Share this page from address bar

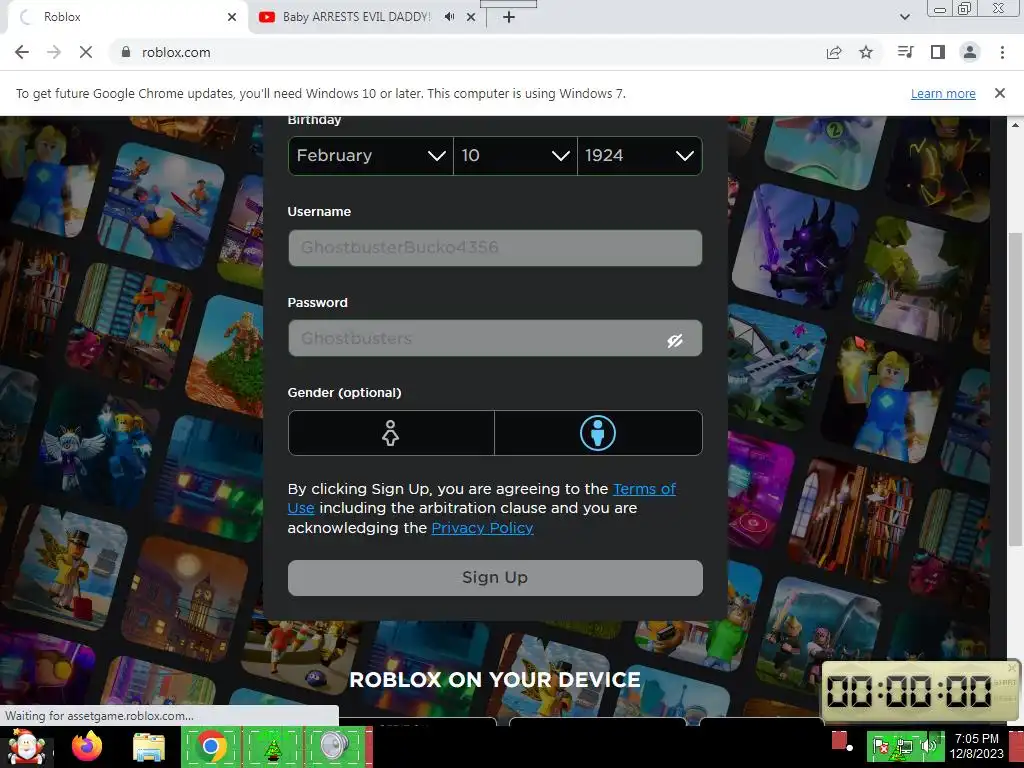834,52
